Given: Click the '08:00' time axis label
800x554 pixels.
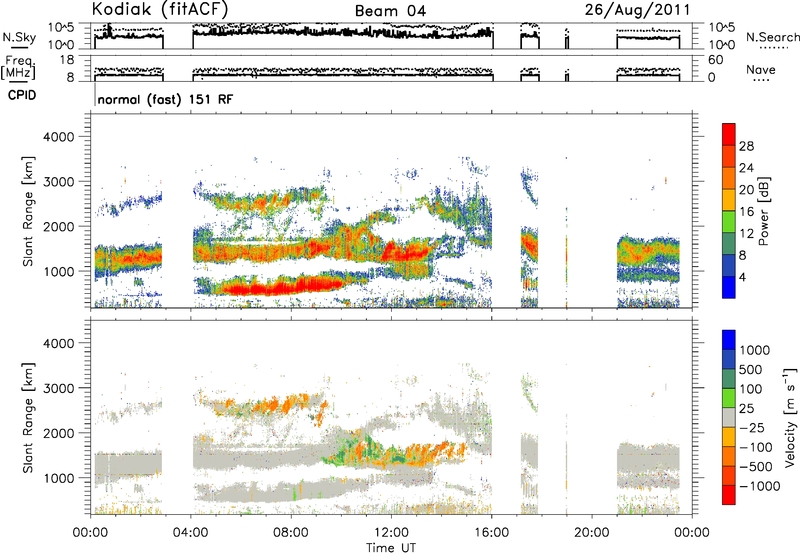Looking at the screenshot, I should (x=291, y=533).
